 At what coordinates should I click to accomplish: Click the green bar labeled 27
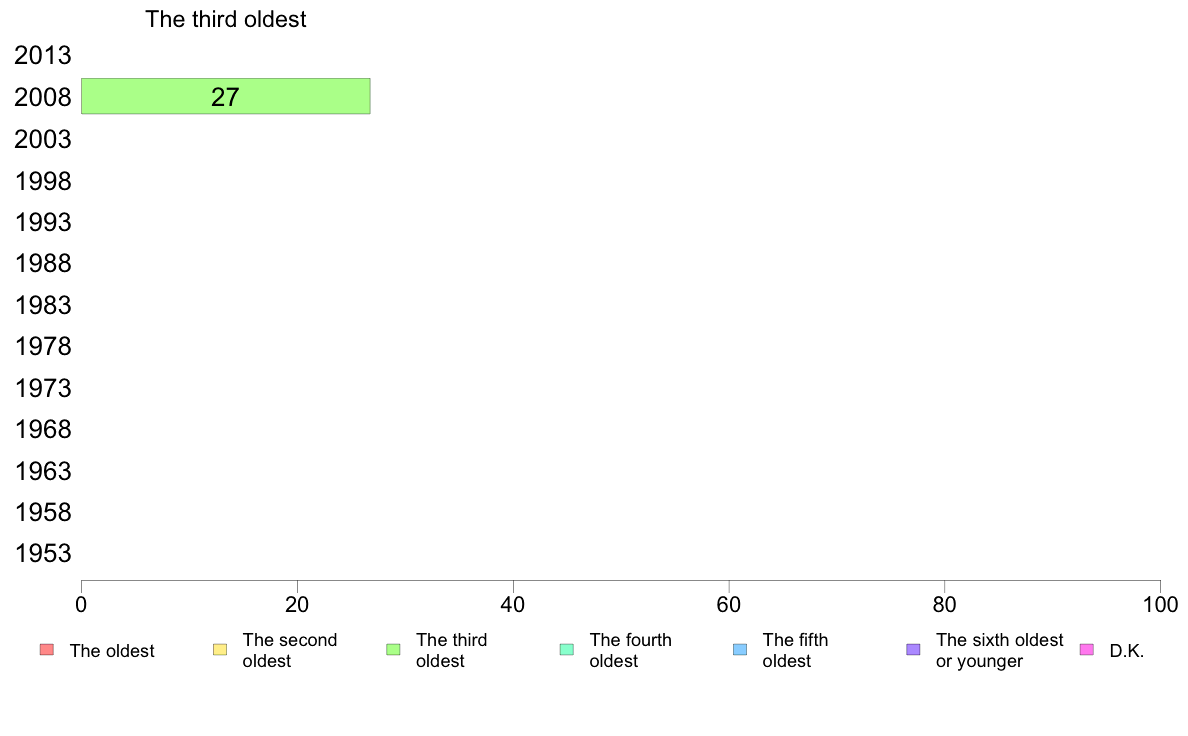click(226, 96)
